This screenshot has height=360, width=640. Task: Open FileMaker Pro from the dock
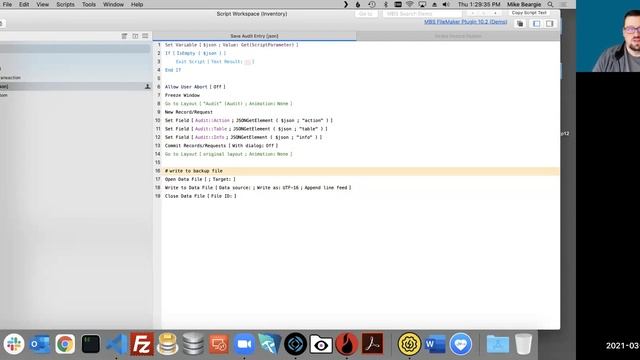point(296,344)
